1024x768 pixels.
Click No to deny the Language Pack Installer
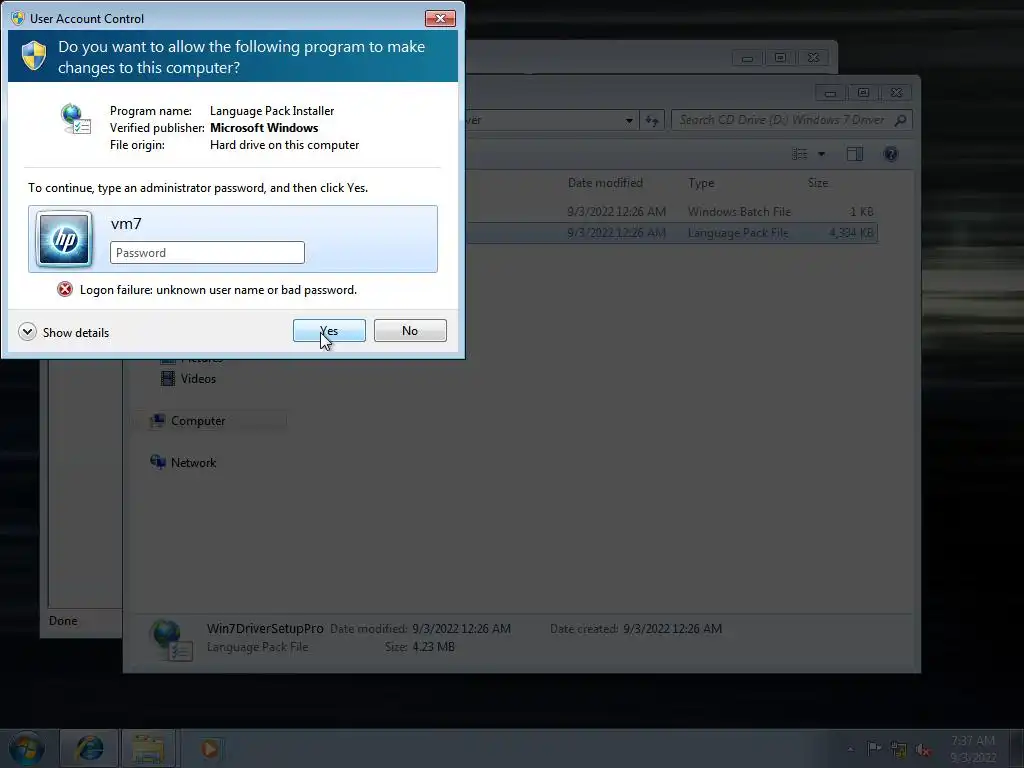[x=410, y=330]
